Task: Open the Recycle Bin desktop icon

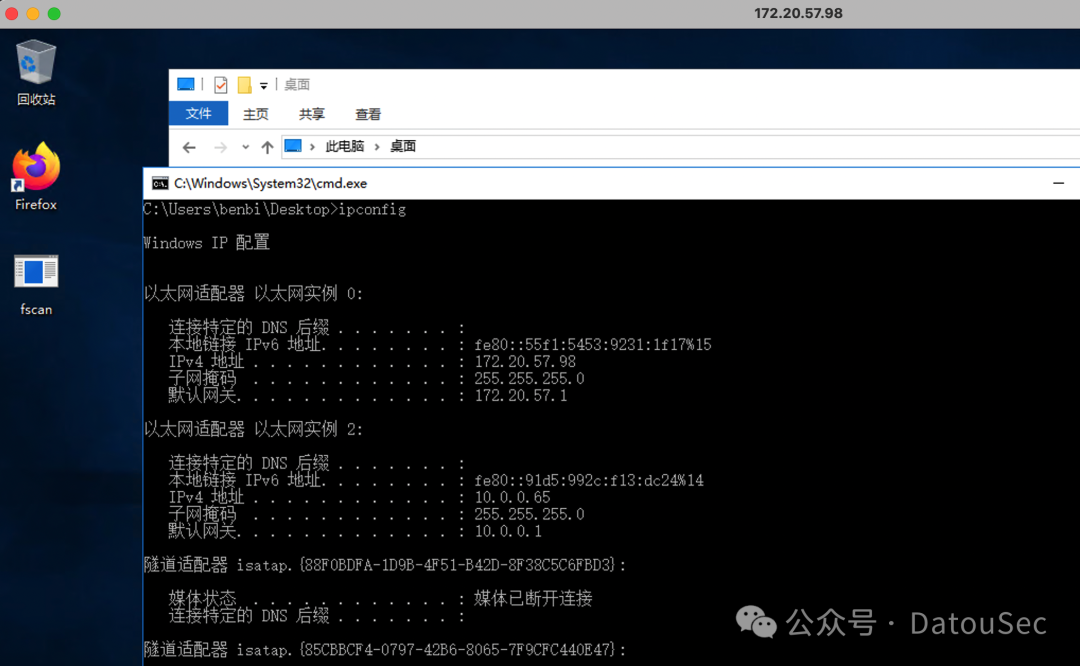Action: [x=36, y=72]
